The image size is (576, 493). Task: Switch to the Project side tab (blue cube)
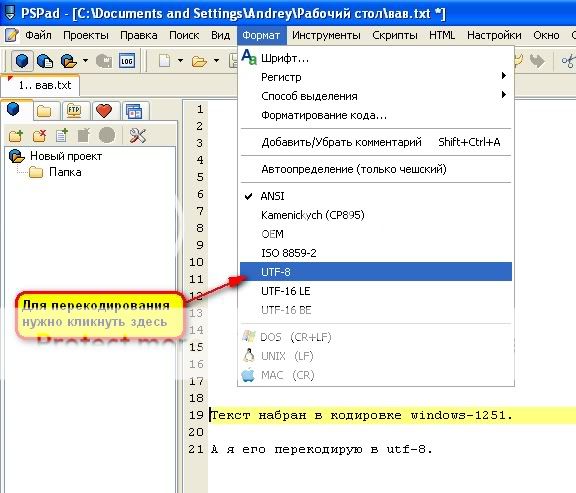pos(13,109)
